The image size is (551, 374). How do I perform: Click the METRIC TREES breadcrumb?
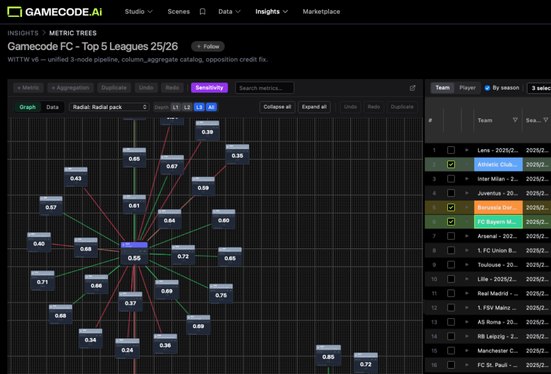73,33
